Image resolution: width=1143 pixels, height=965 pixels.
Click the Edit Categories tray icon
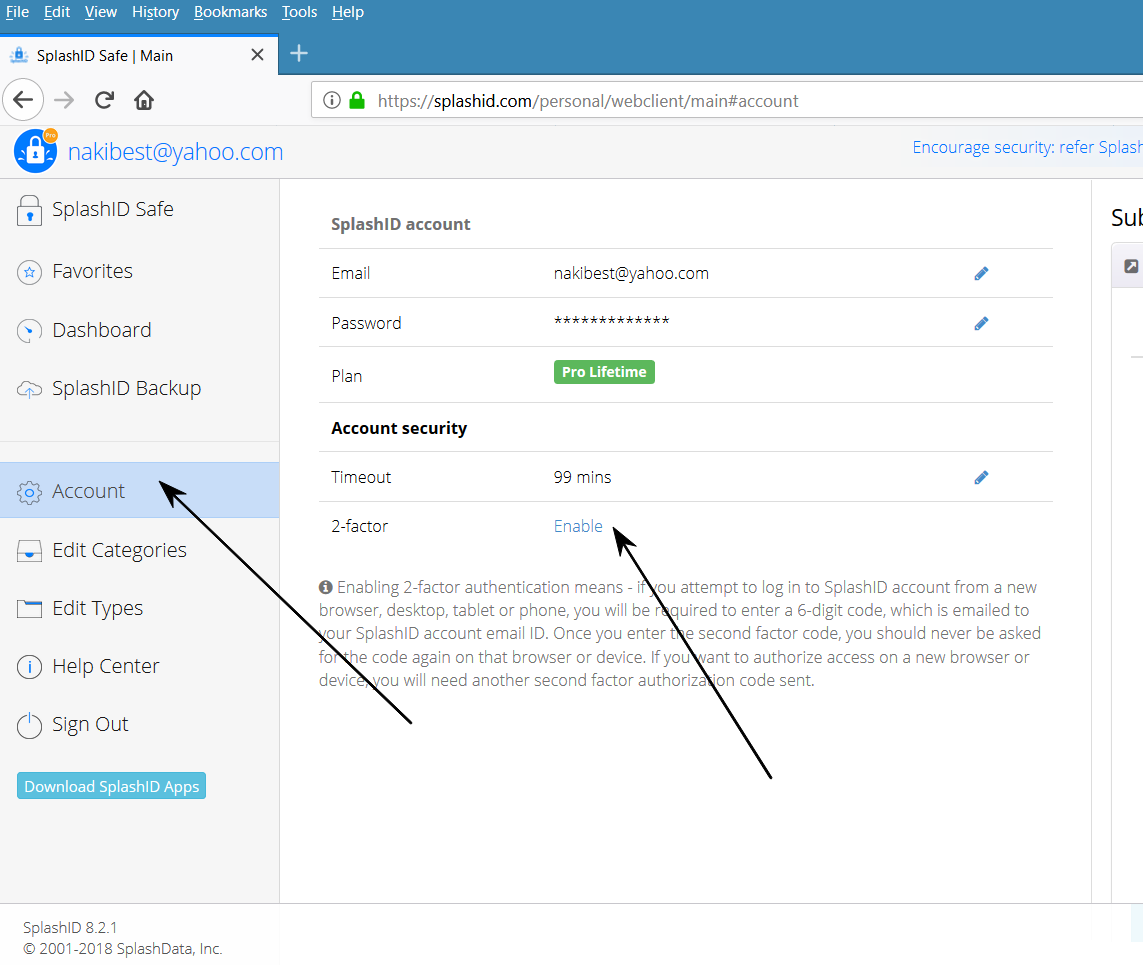29,551
